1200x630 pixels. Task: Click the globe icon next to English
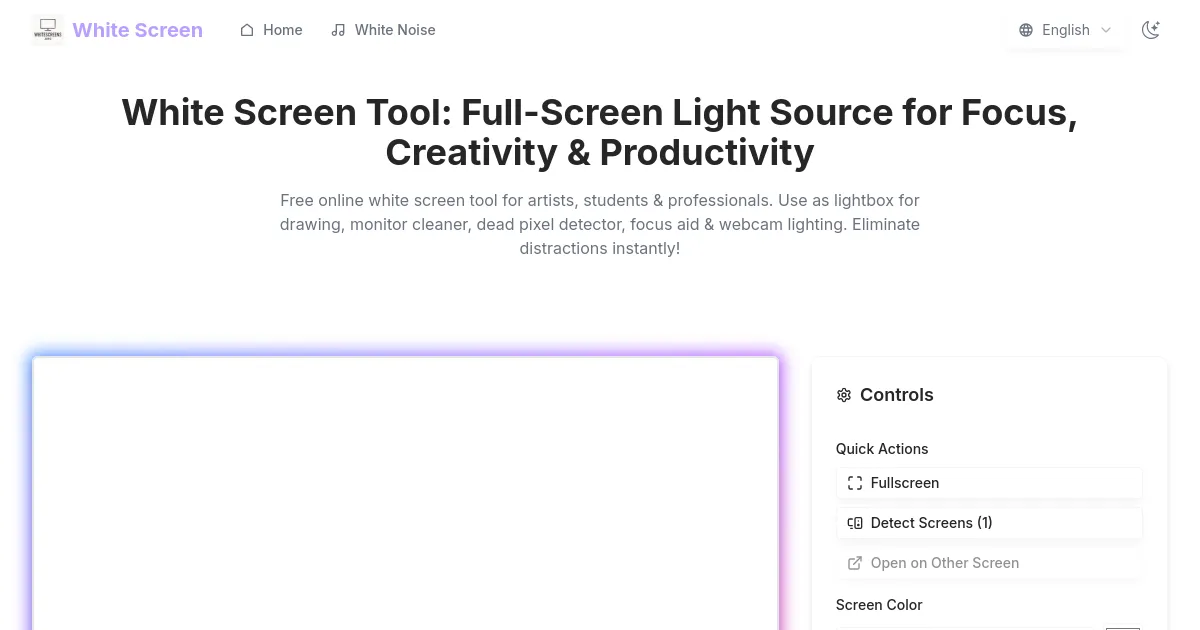(x=1026, y=30)
